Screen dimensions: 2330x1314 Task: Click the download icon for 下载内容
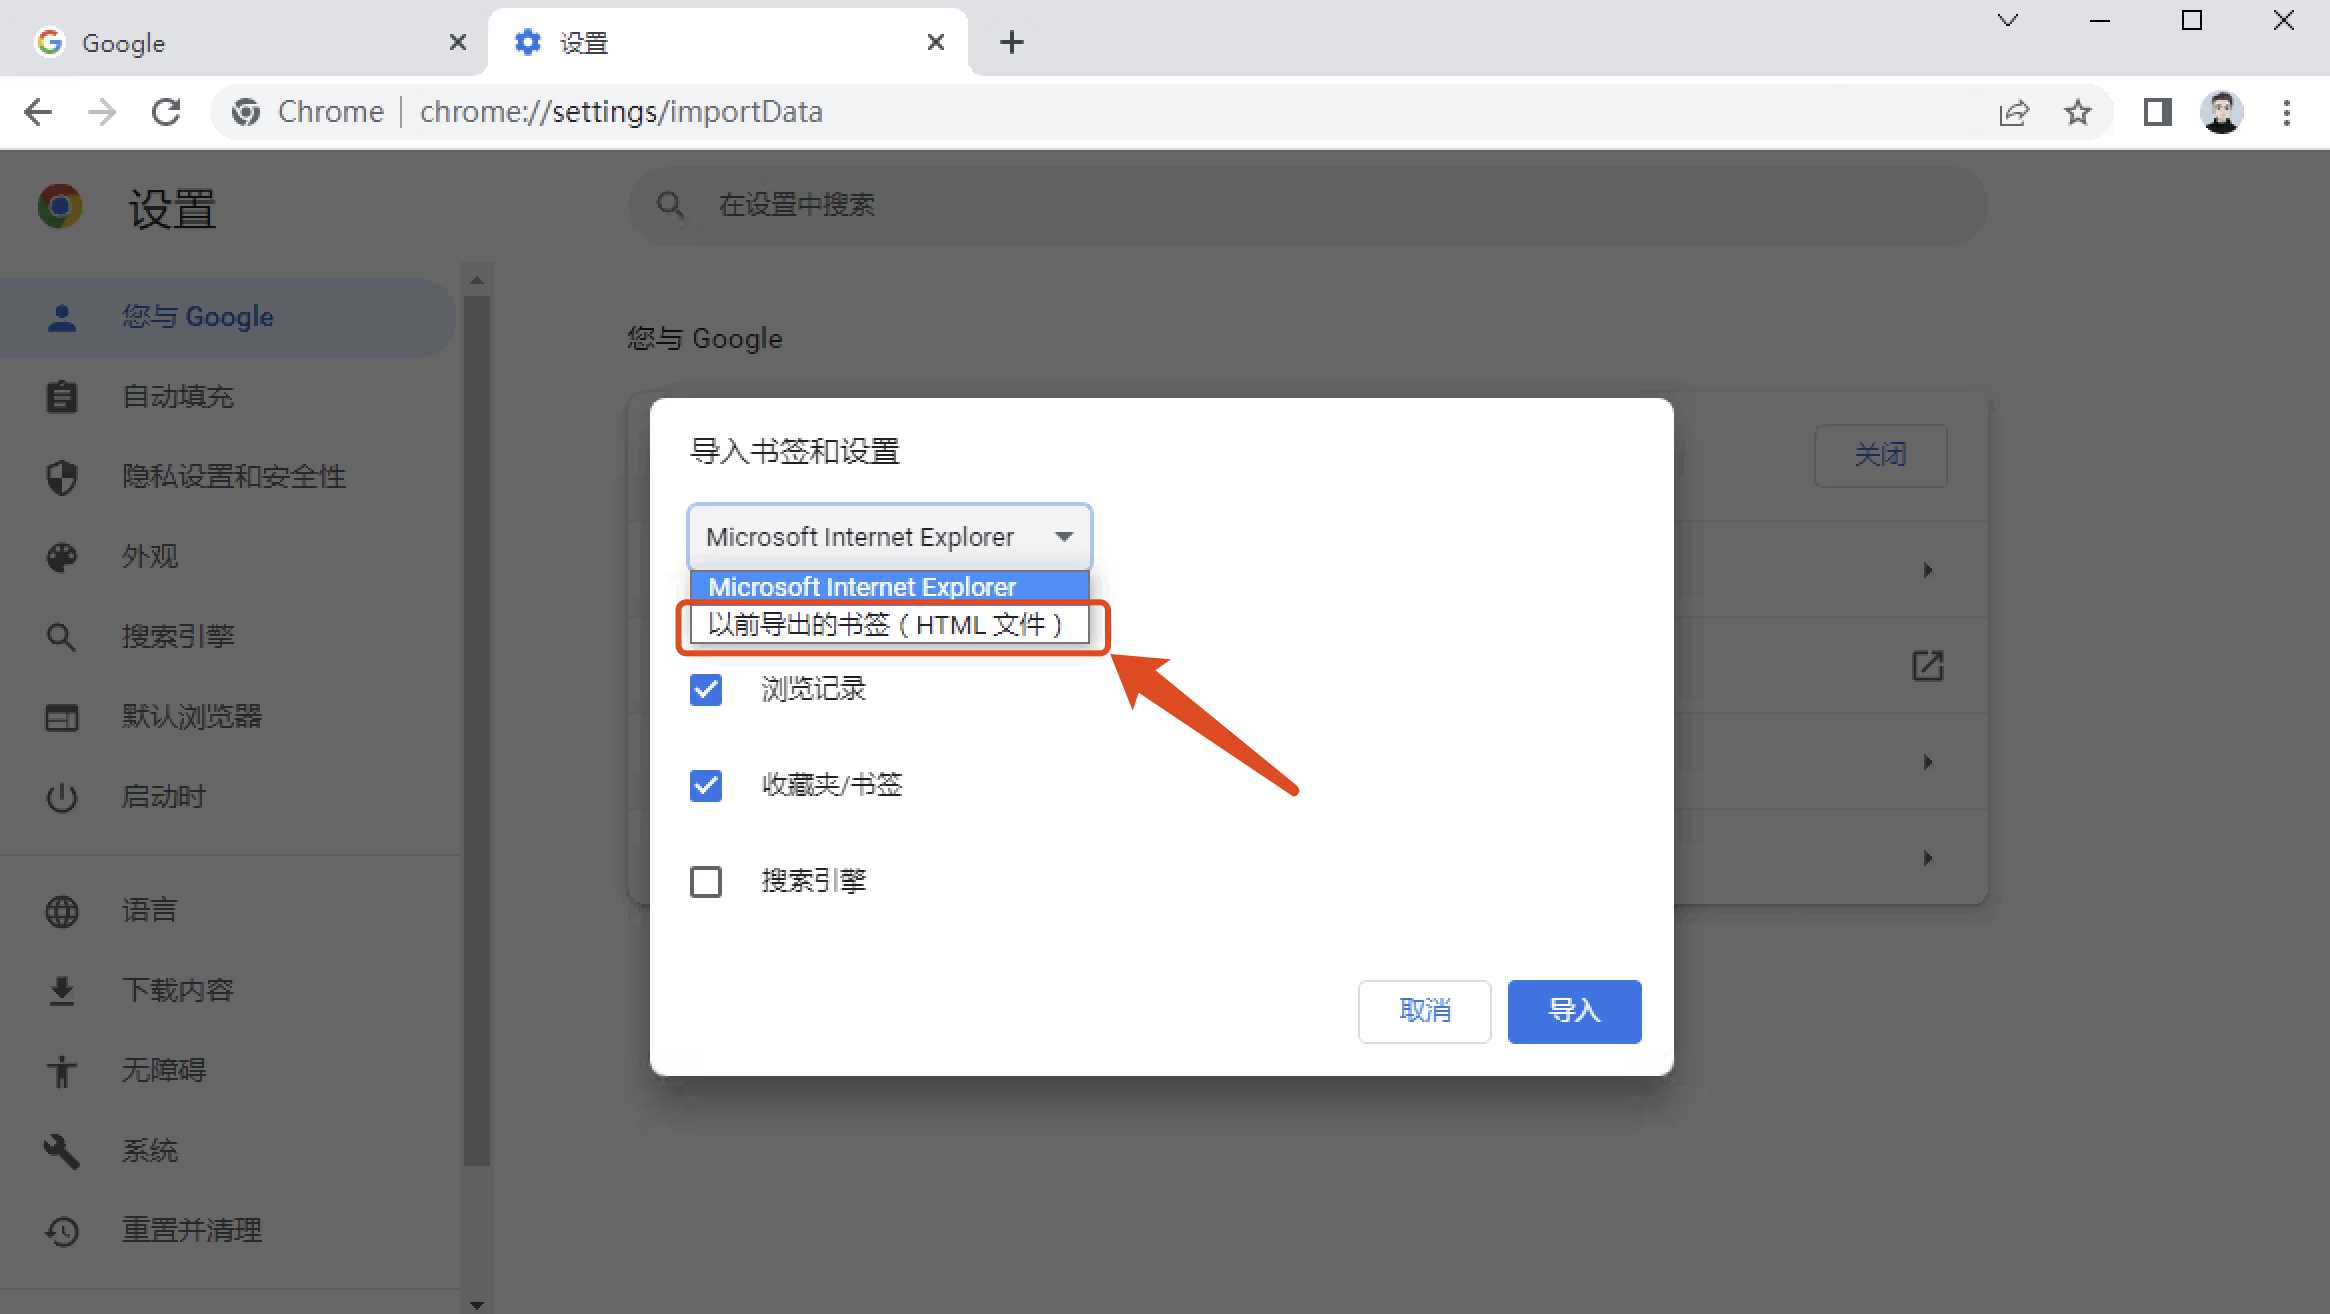tap(62, 991)
